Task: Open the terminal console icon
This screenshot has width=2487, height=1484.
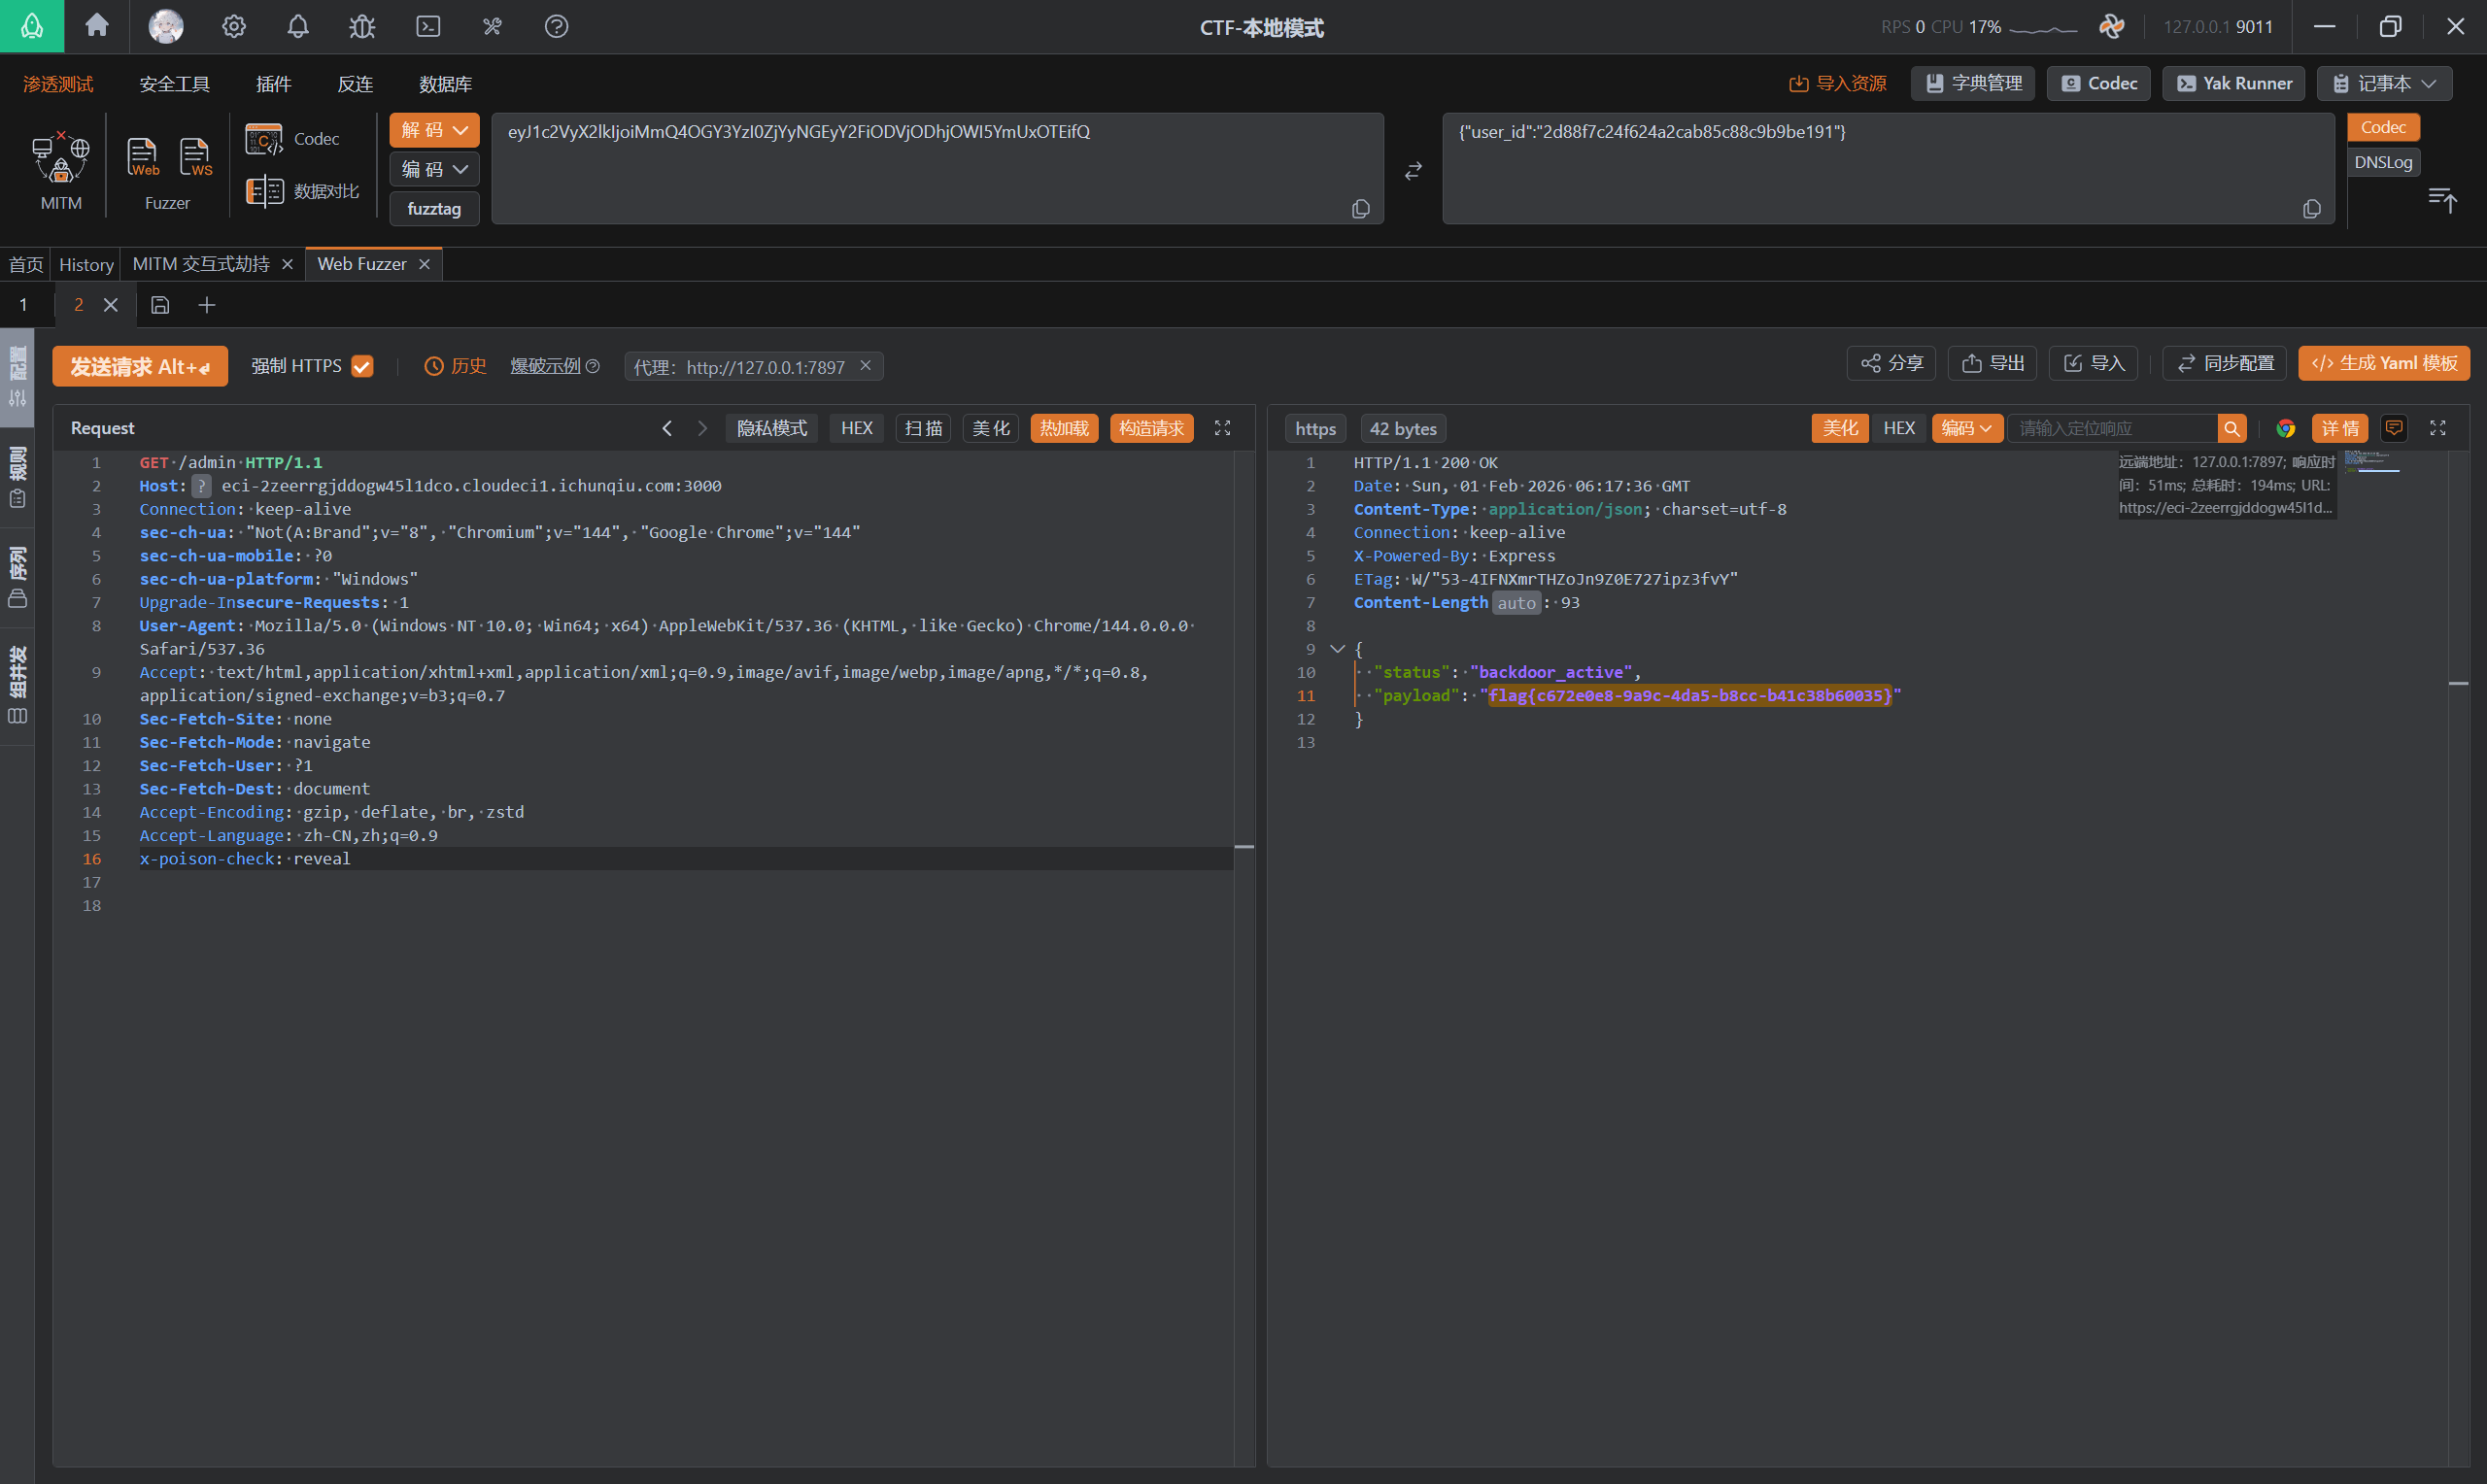Action: tap(428, 26)
